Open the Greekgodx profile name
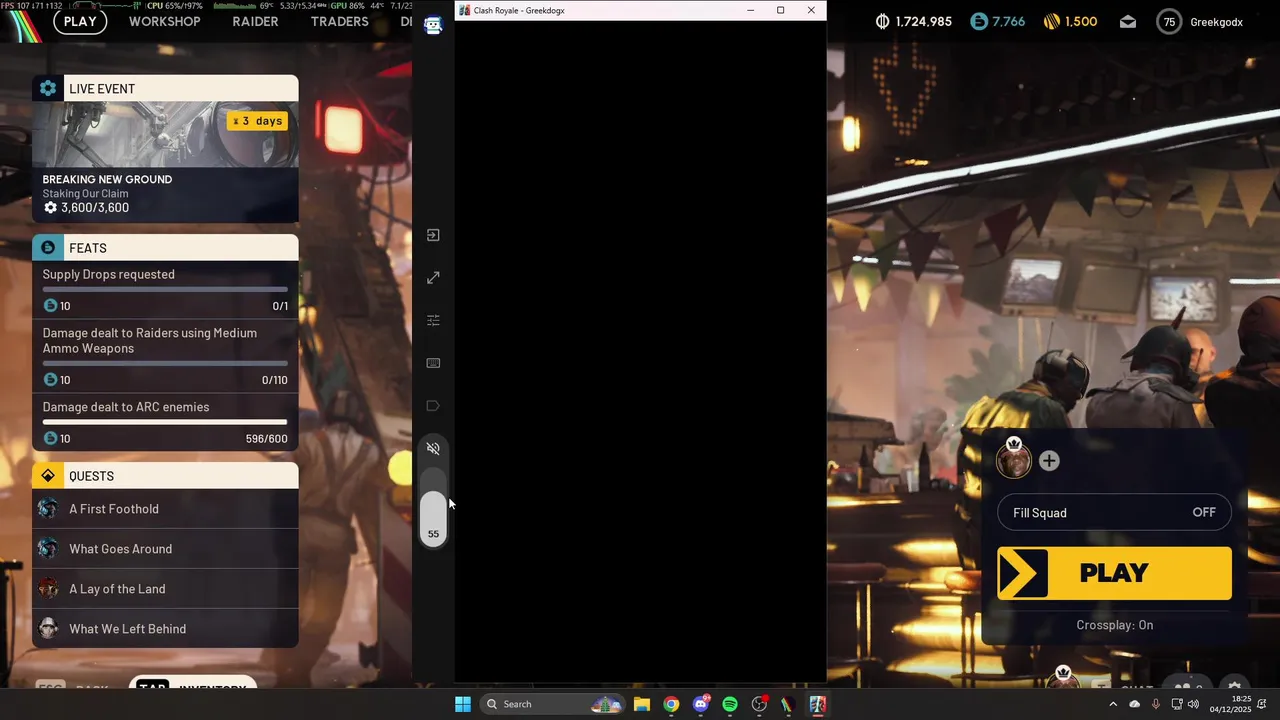This screenshot has width=1280, height=720. (x=1216, y=22)
